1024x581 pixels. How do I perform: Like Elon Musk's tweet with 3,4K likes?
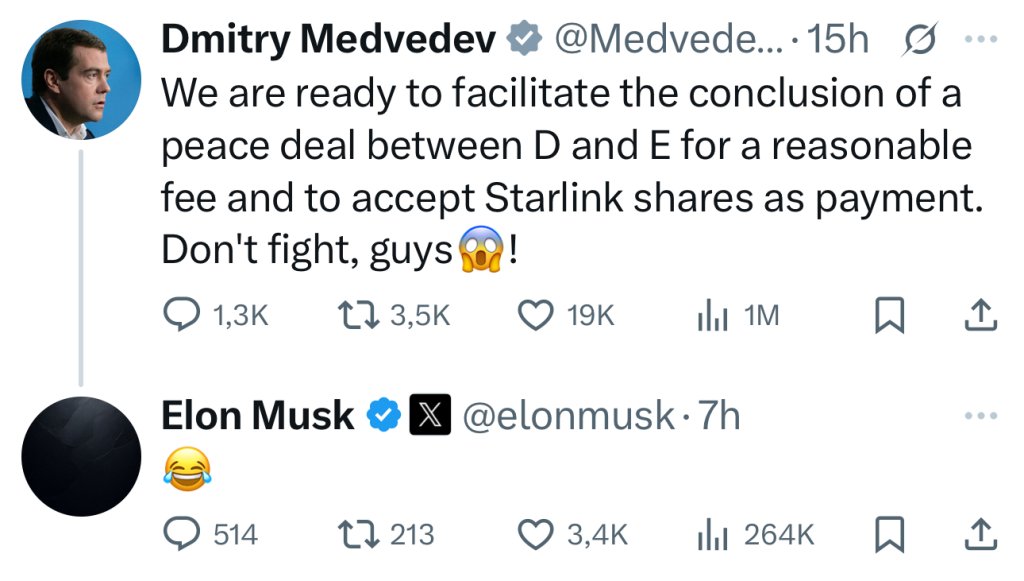click(x=536, y=535)
